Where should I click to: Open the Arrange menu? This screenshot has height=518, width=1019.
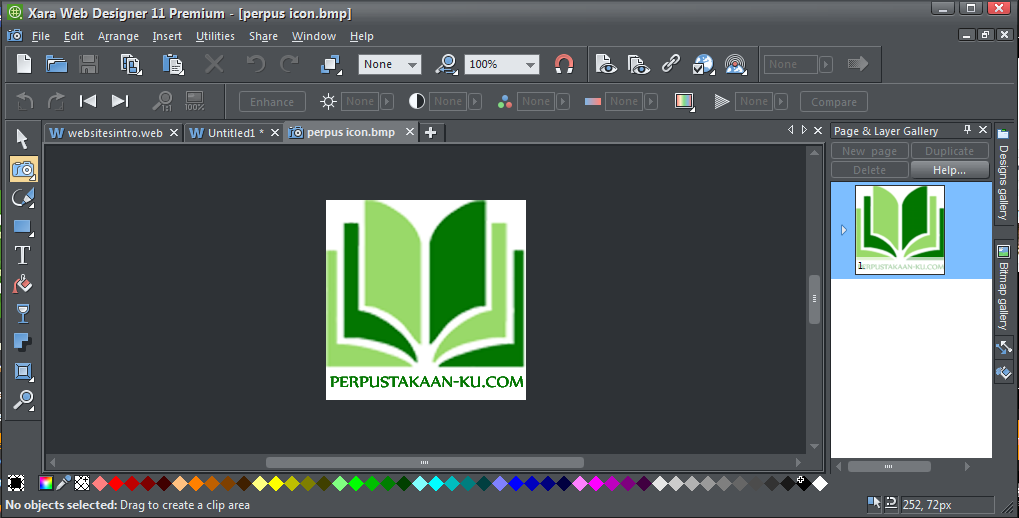118,36
